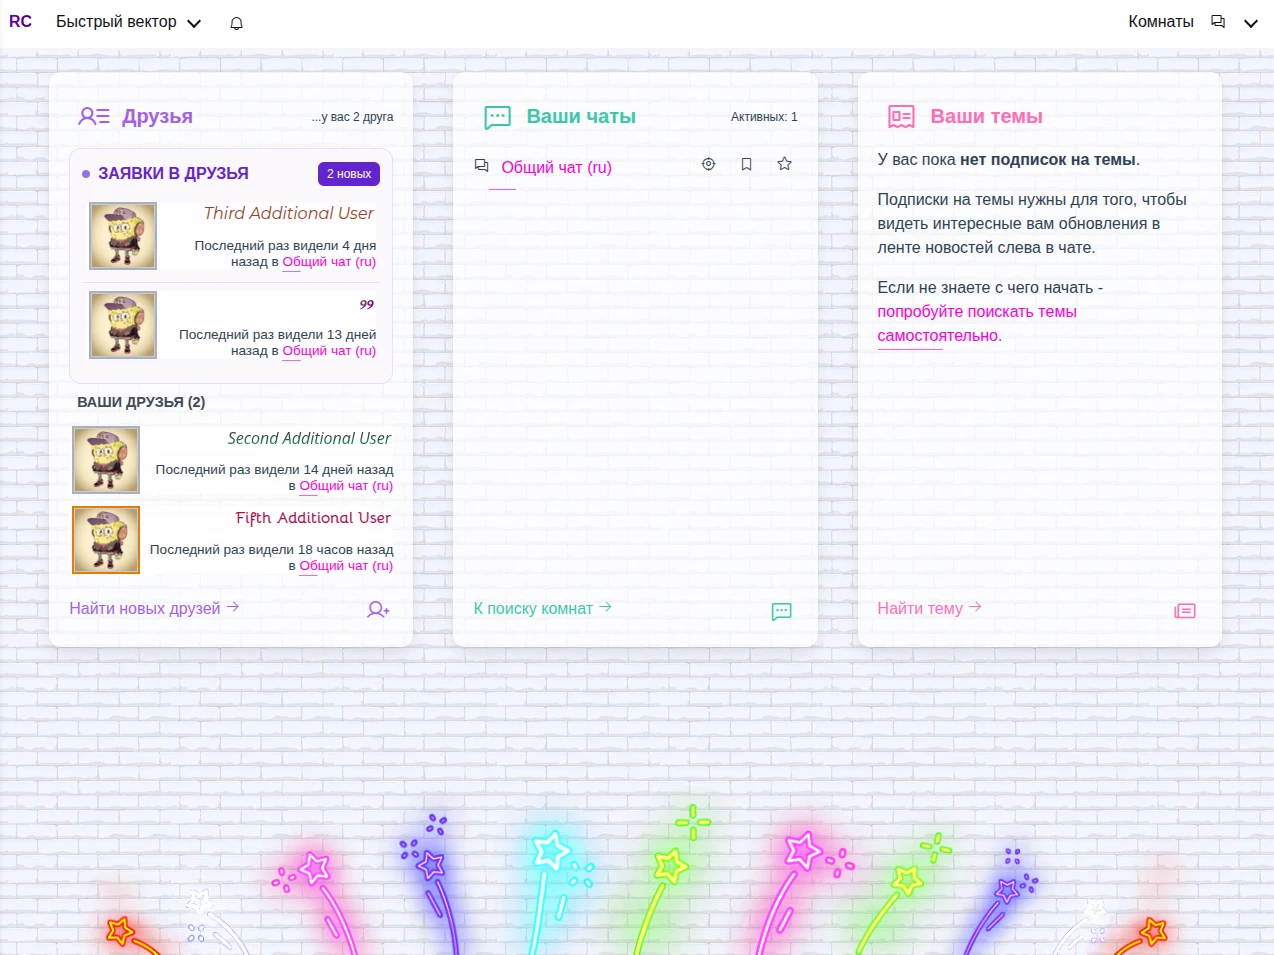Click Second Additional User's avatar
The height and width of the screenshot is (955, 1274).
(x=106, y=460)
